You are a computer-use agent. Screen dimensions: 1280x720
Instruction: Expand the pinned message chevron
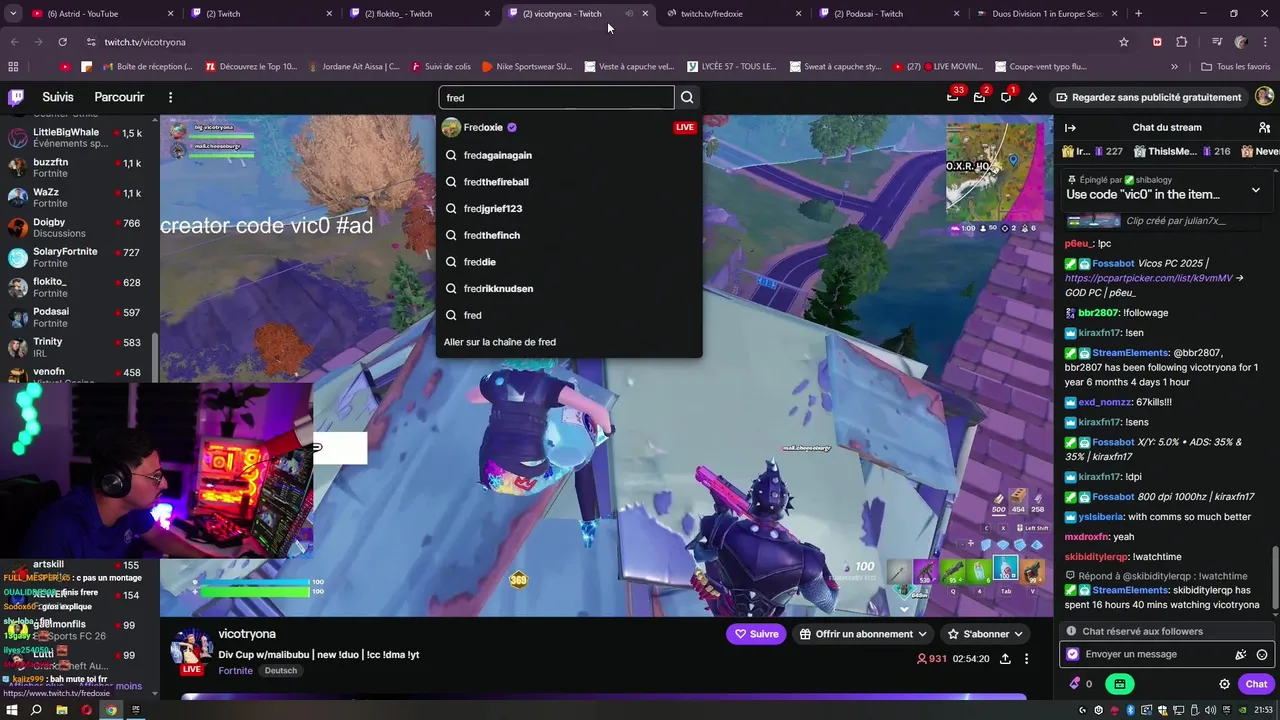coord(1256,190)
